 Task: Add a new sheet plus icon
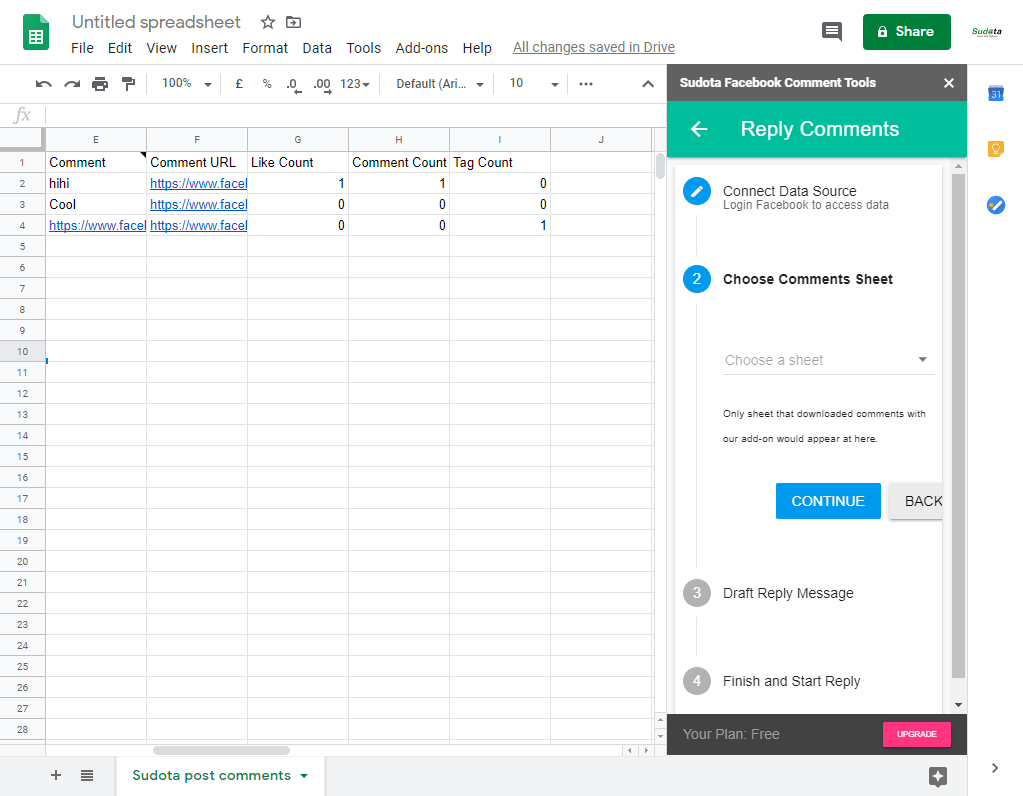(56, 774)
